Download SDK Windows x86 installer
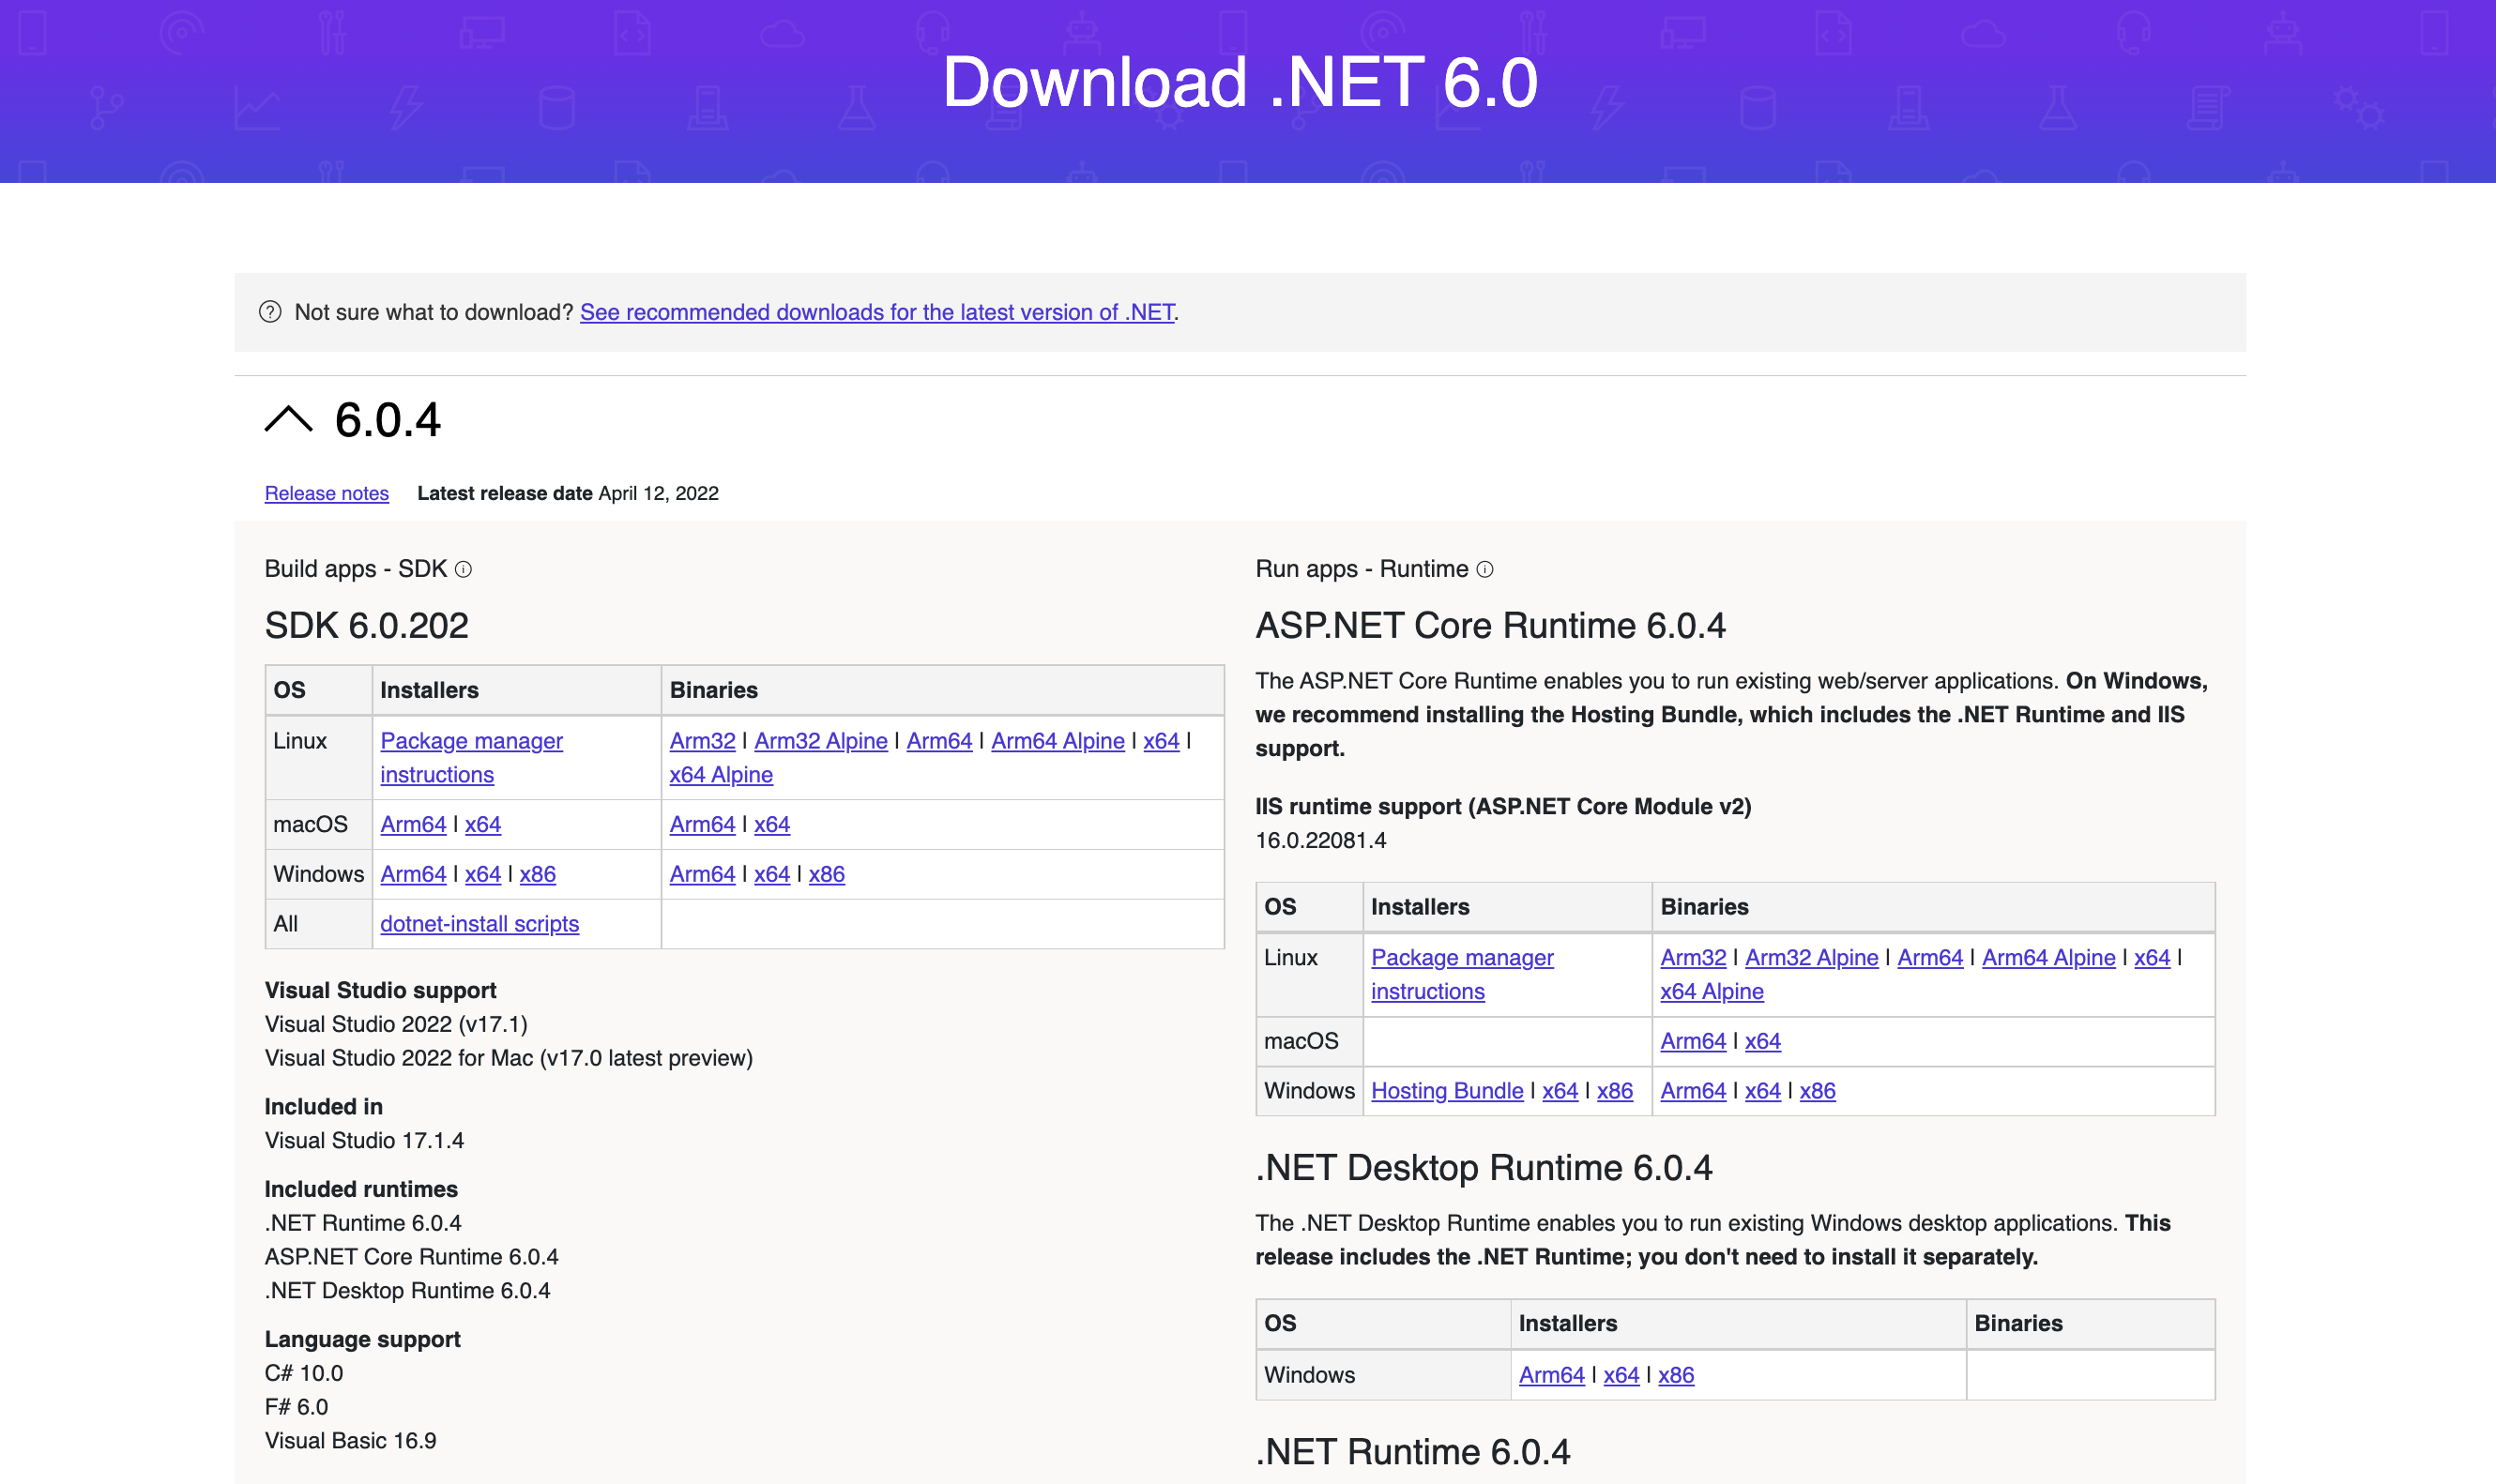The height and width of the screenshot is (1484, 2496). tap(538, 874)
